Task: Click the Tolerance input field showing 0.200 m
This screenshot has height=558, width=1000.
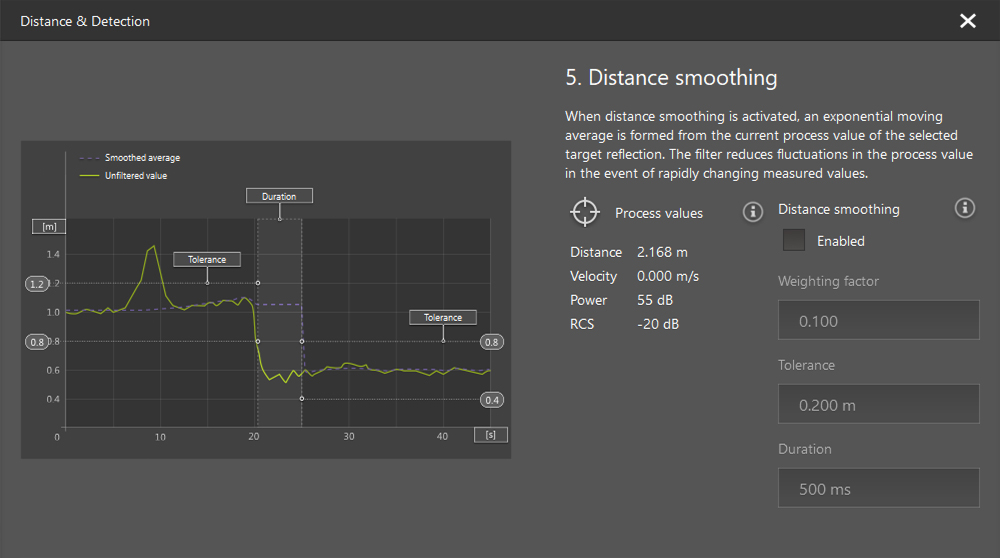Action: click(x=878, y=405)
